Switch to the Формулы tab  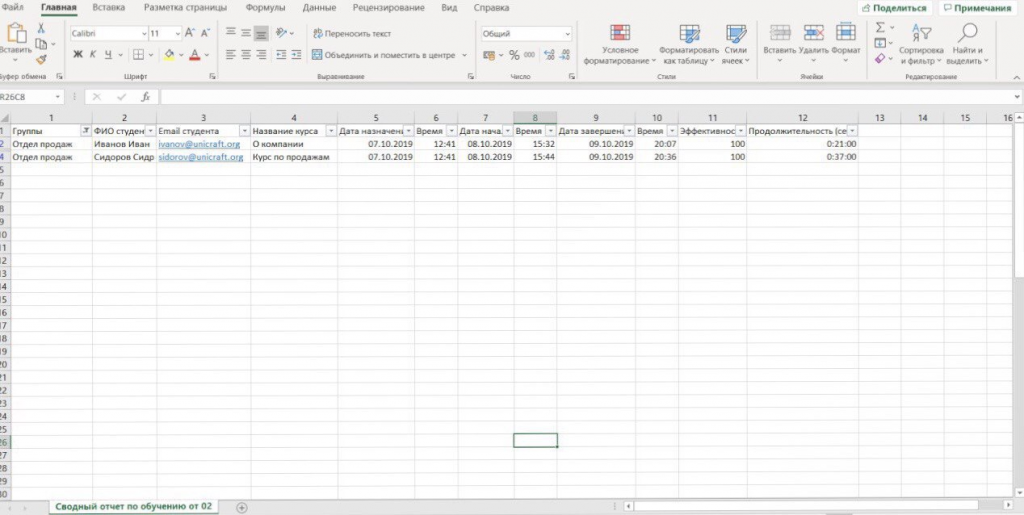click(265, 8)
